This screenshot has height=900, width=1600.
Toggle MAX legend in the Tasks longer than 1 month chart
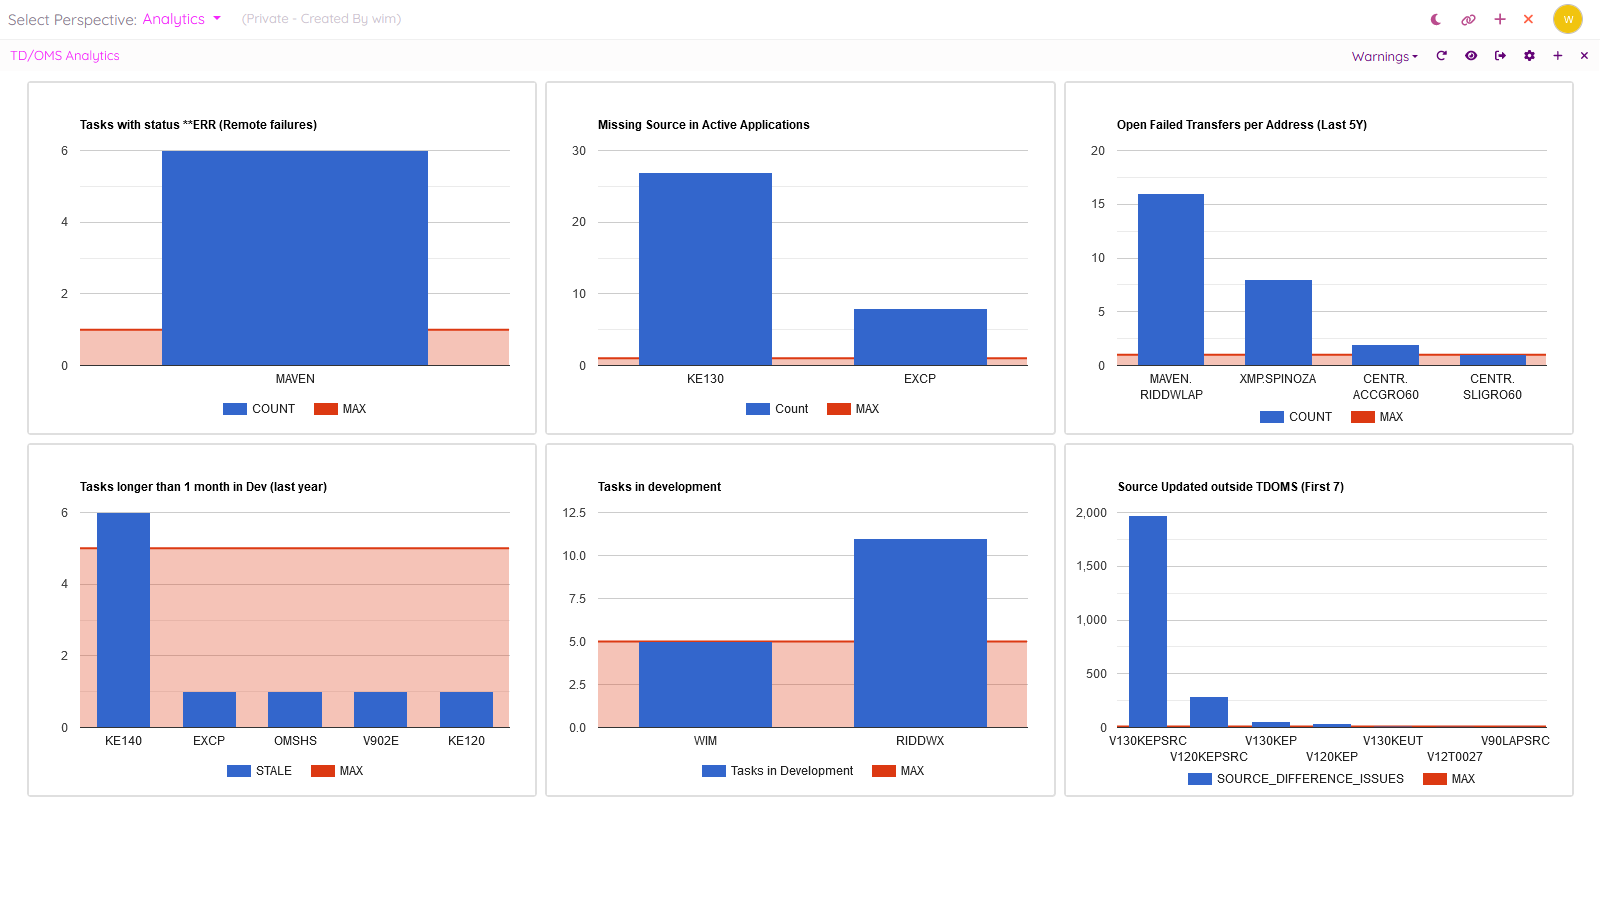337,771
